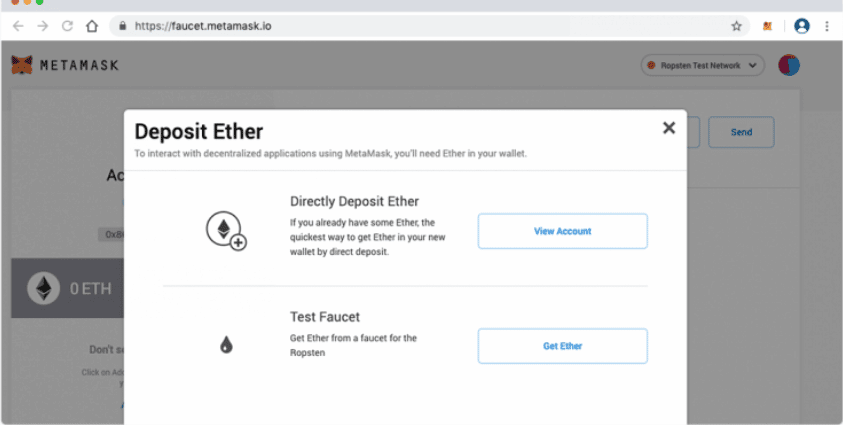The image size is (843, 425).
Task: Click the macOS green maximize button
Action: coord(39,2)
